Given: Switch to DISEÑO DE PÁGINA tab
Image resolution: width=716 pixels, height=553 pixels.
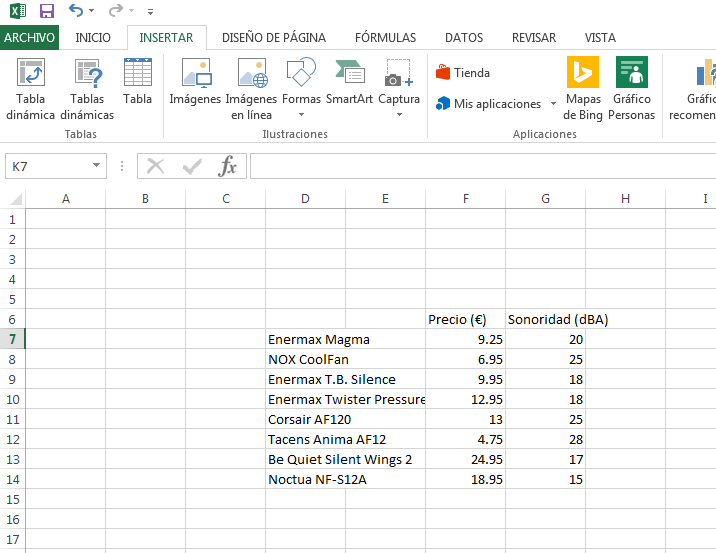Looking at the screenshot, I should (274, 37).
